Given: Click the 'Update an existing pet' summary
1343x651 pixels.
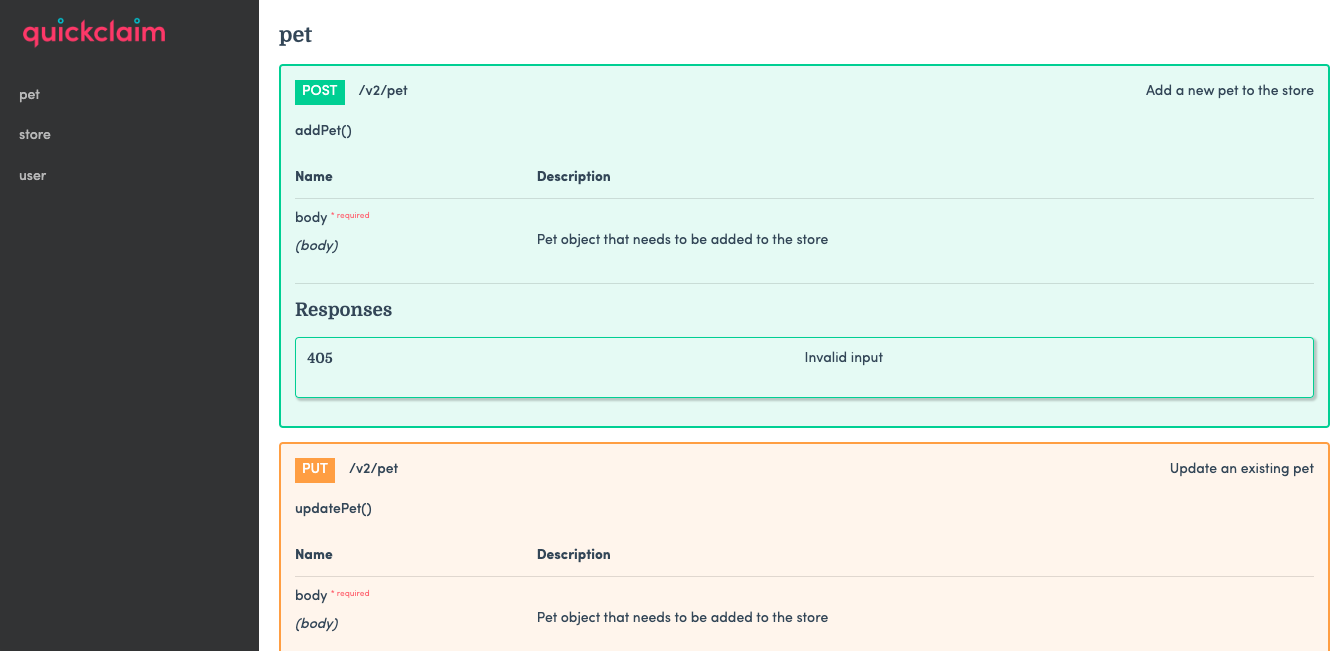Looking at the screenshot, I should tap(1242, 468).
